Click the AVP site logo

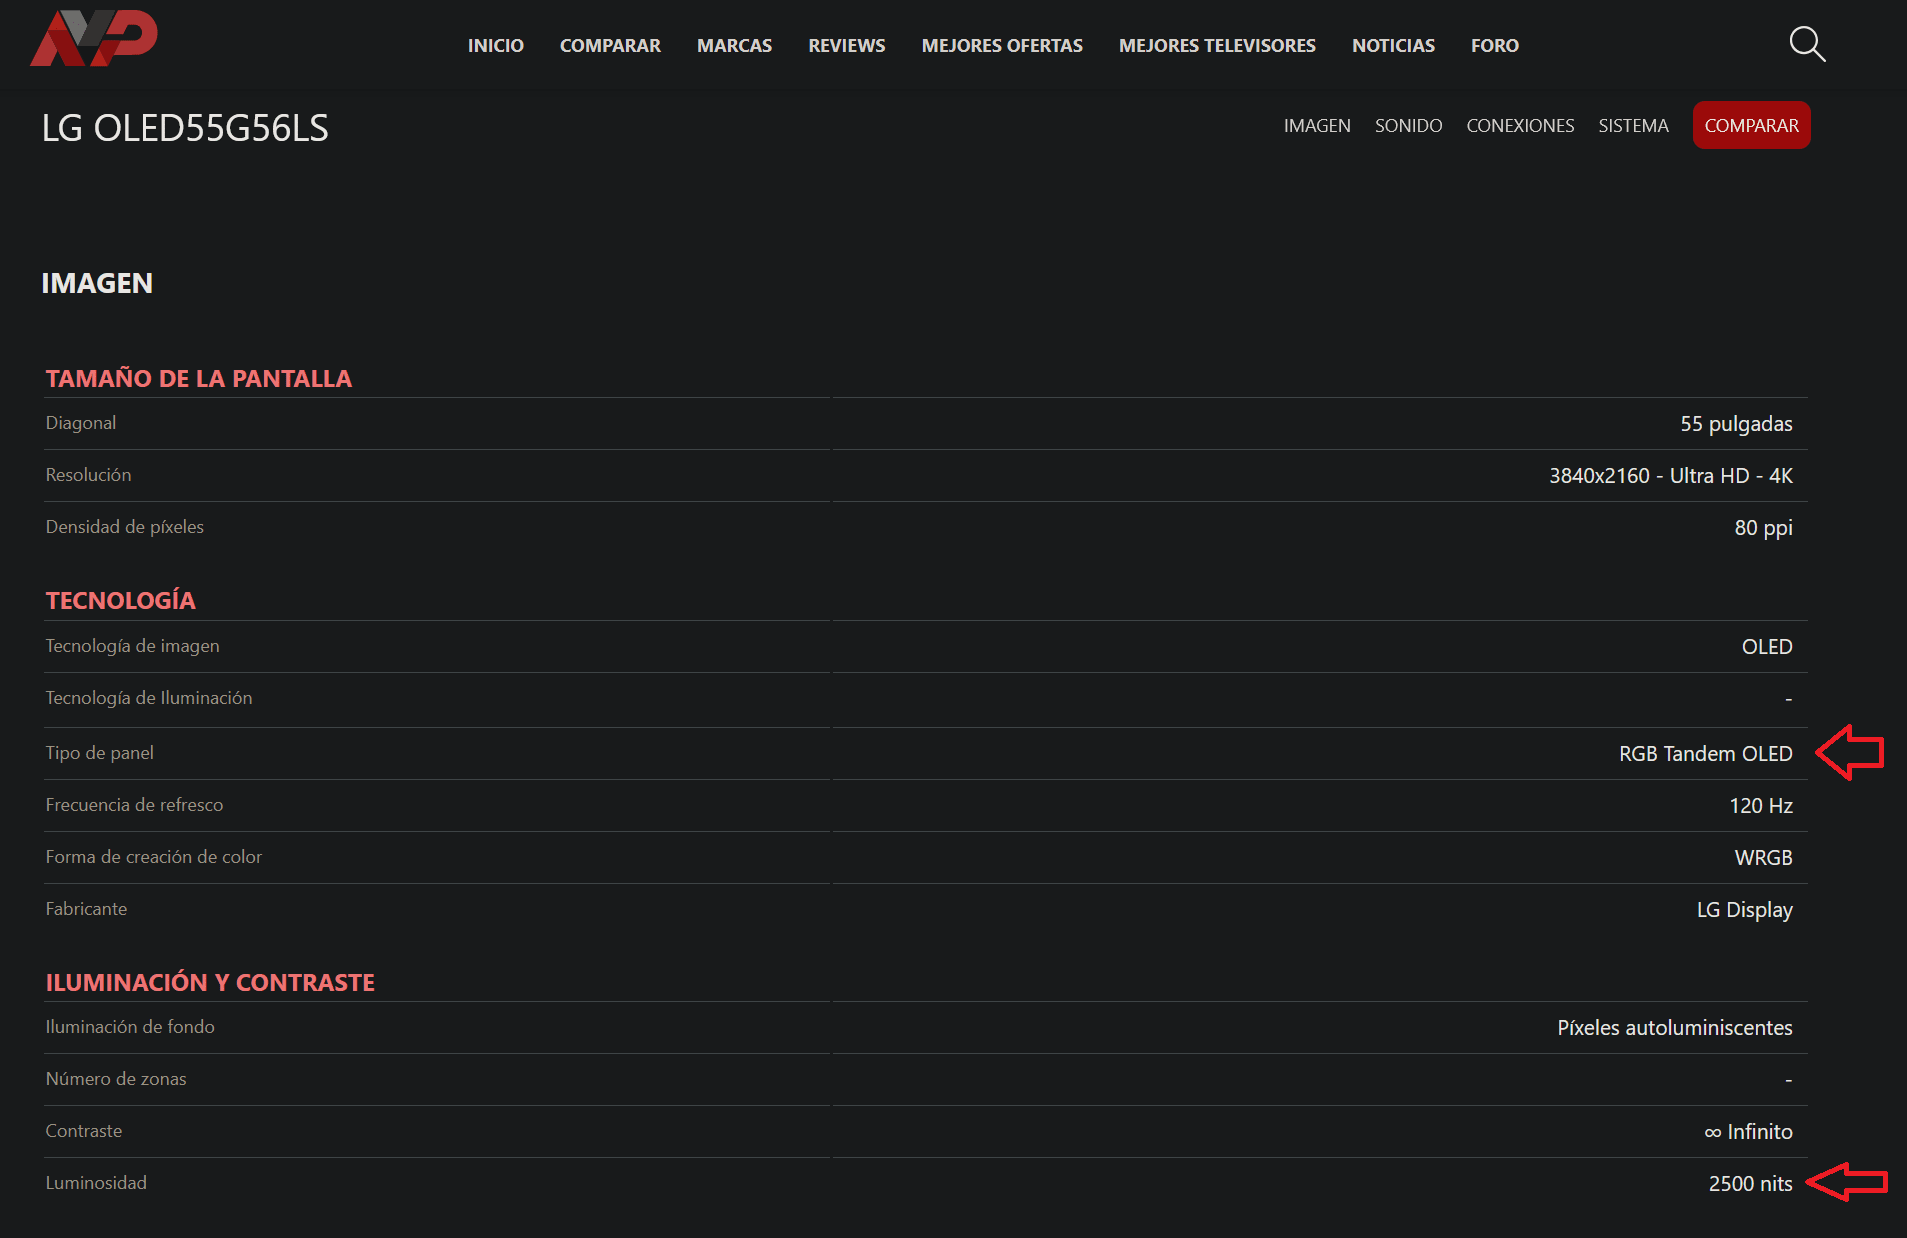pyautogui.click(x=94, y=38)
